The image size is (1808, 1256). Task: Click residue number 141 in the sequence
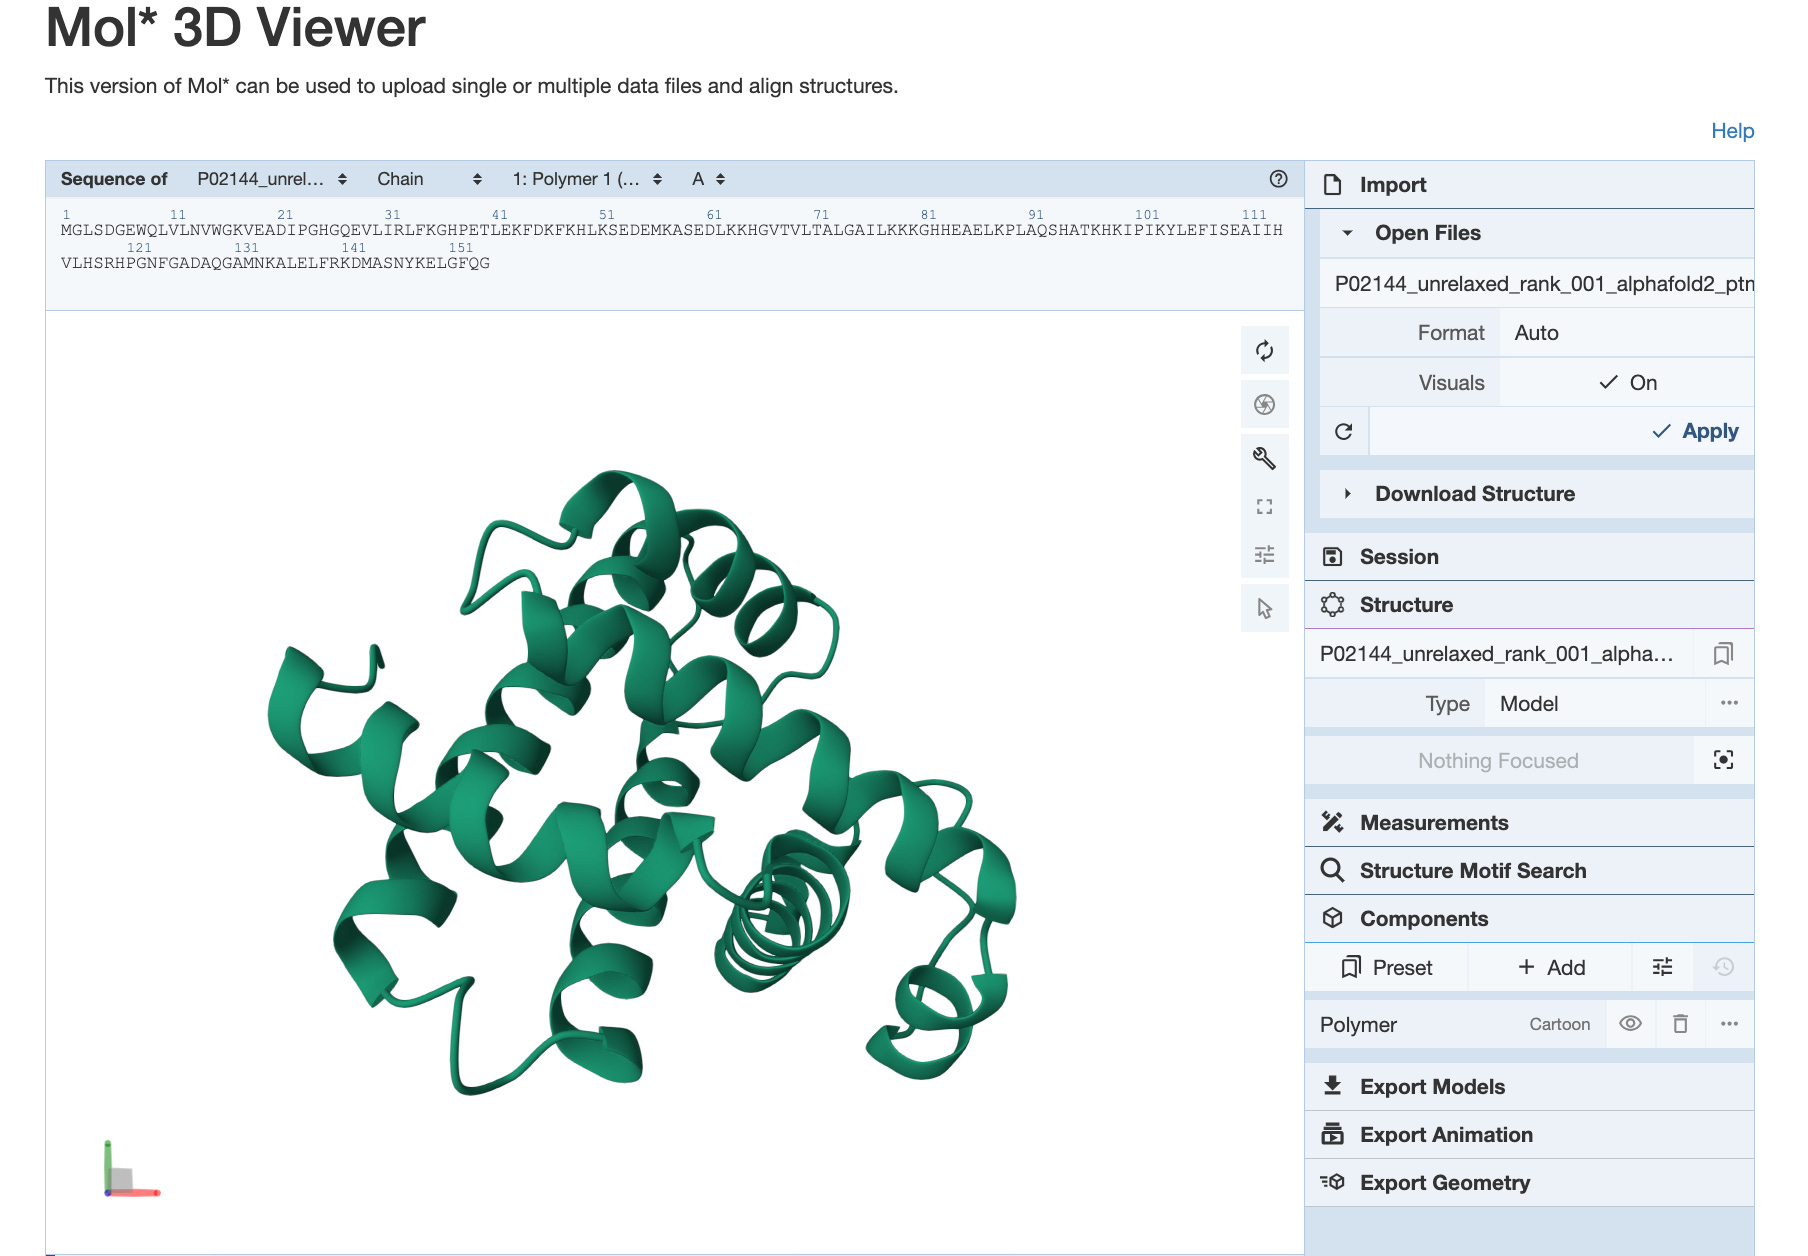tap(353, 248)
